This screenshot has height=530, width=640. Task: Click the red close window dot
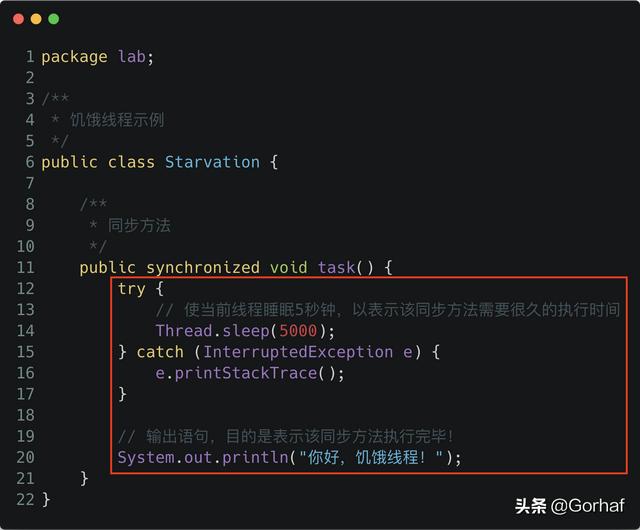click(19, 19)
